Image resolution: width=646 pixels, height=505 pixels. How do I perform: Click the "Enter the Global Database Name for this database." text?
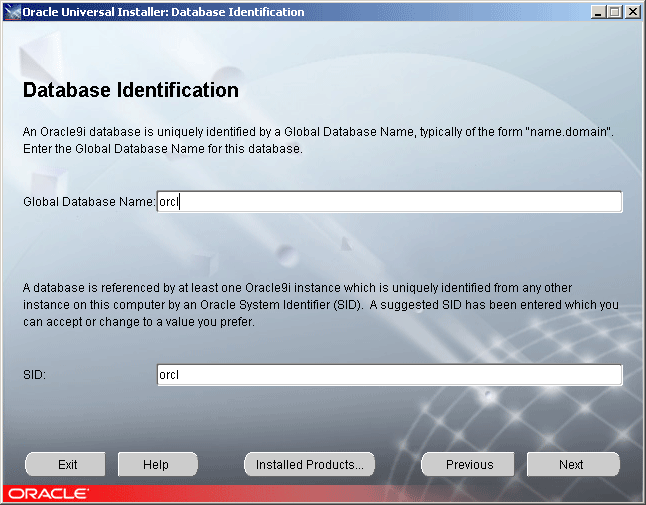point(163,149)
